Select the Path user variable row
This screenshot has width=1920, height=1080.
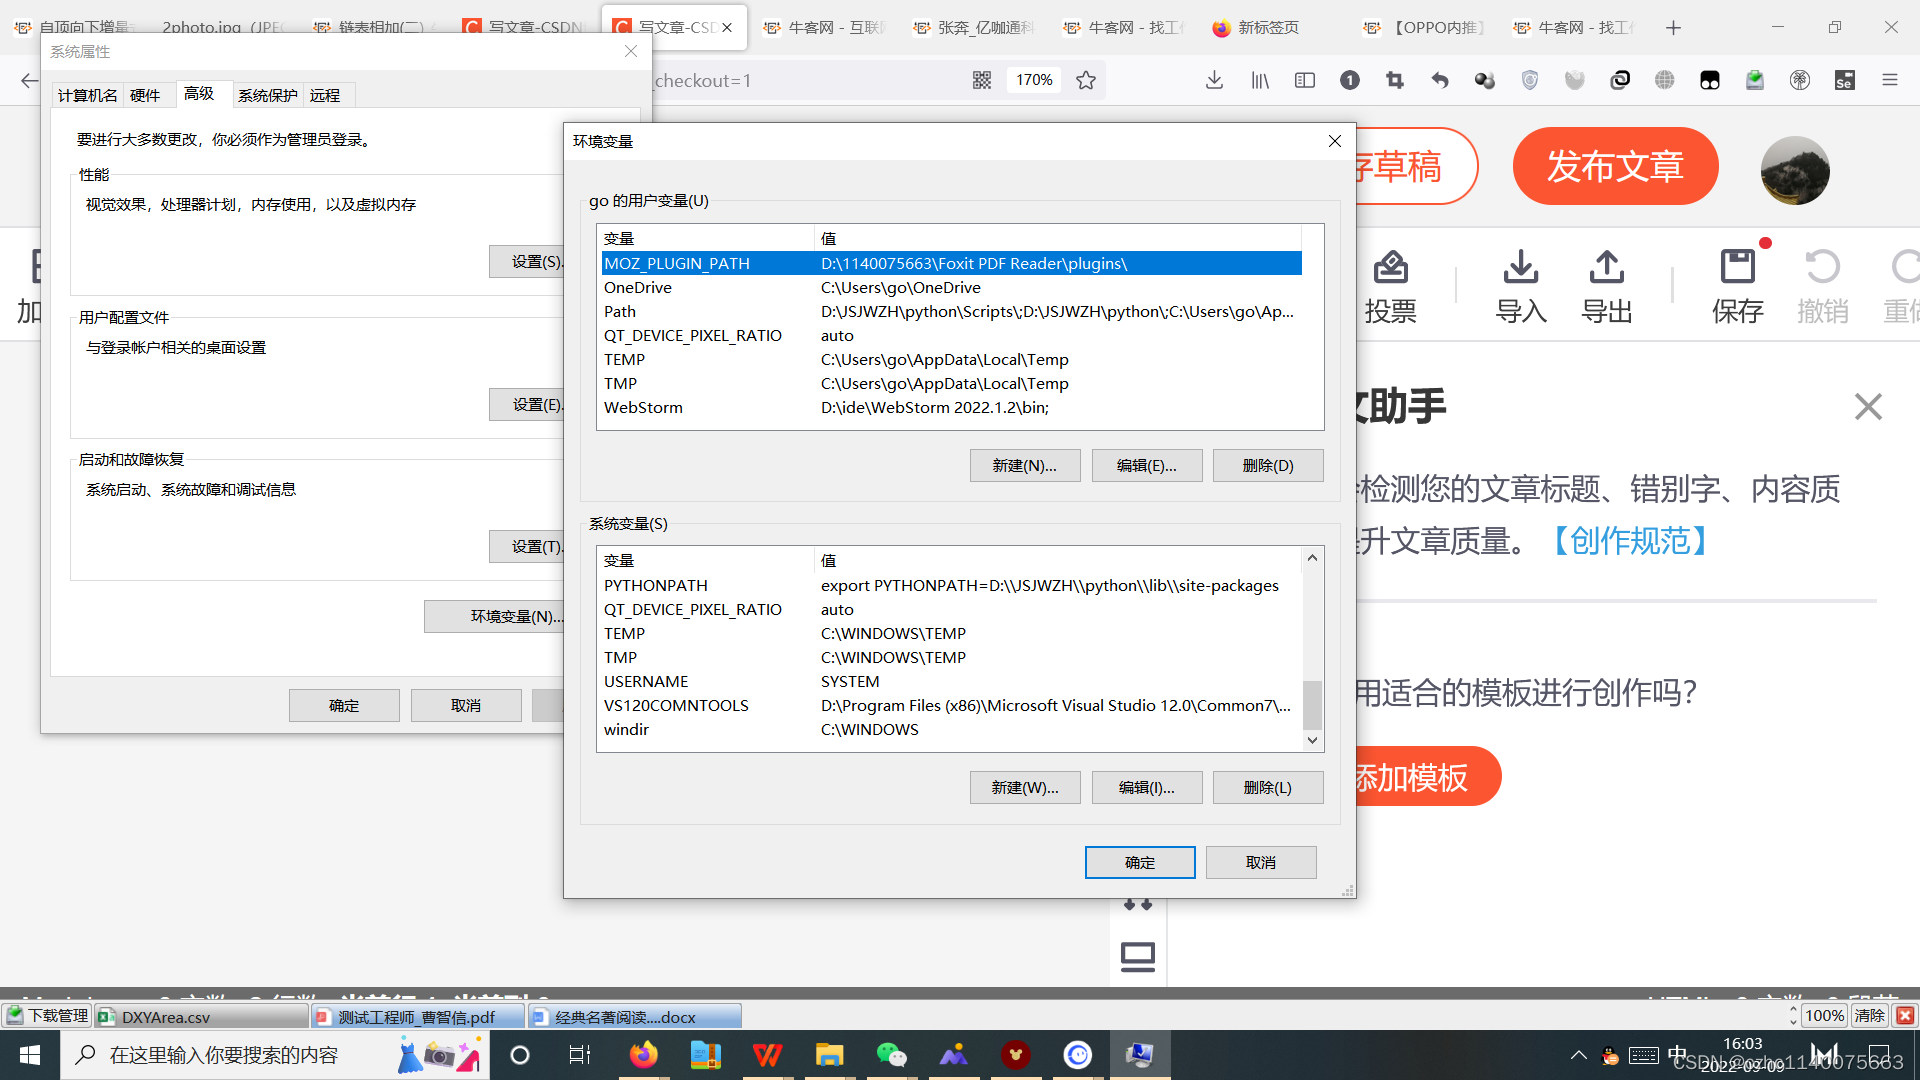point(951,312)
